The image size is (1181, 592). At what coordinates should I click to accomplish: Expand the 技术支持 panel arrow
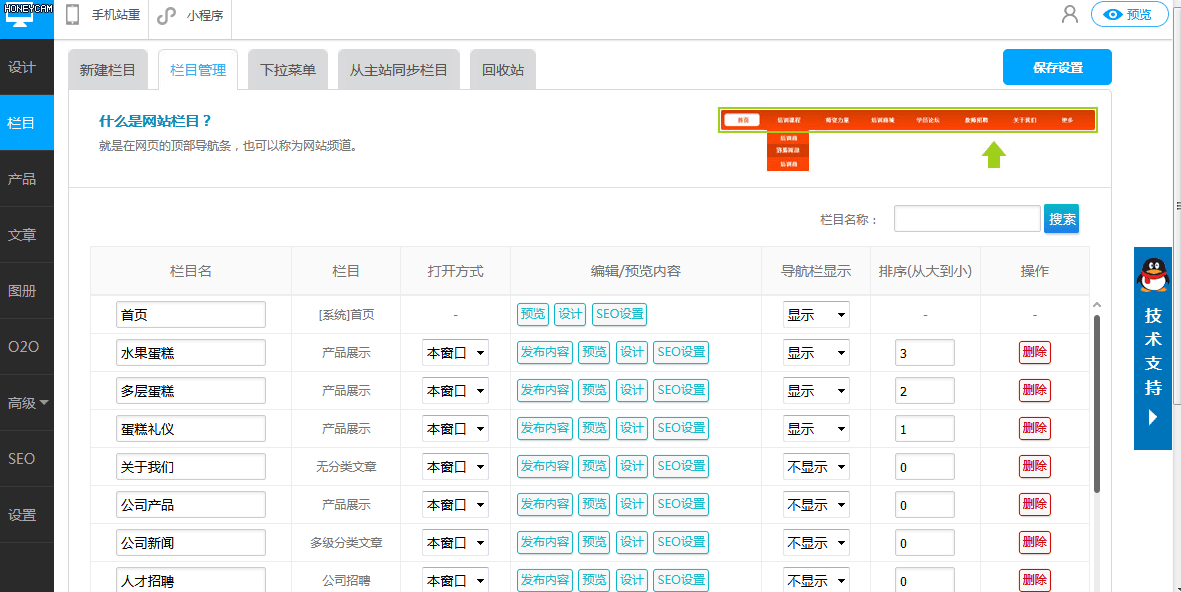click(1152, 417)
